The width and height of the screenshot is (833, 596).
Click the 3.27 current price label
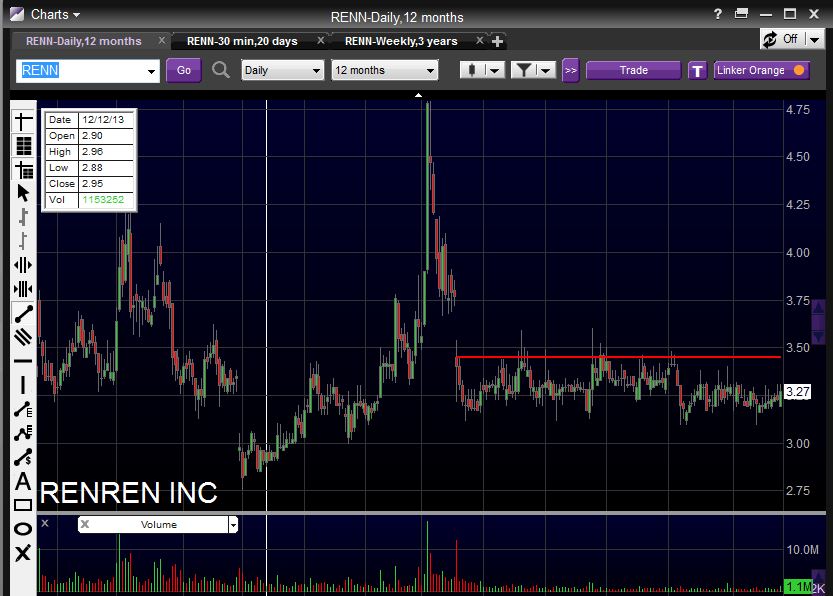(797, 392)
